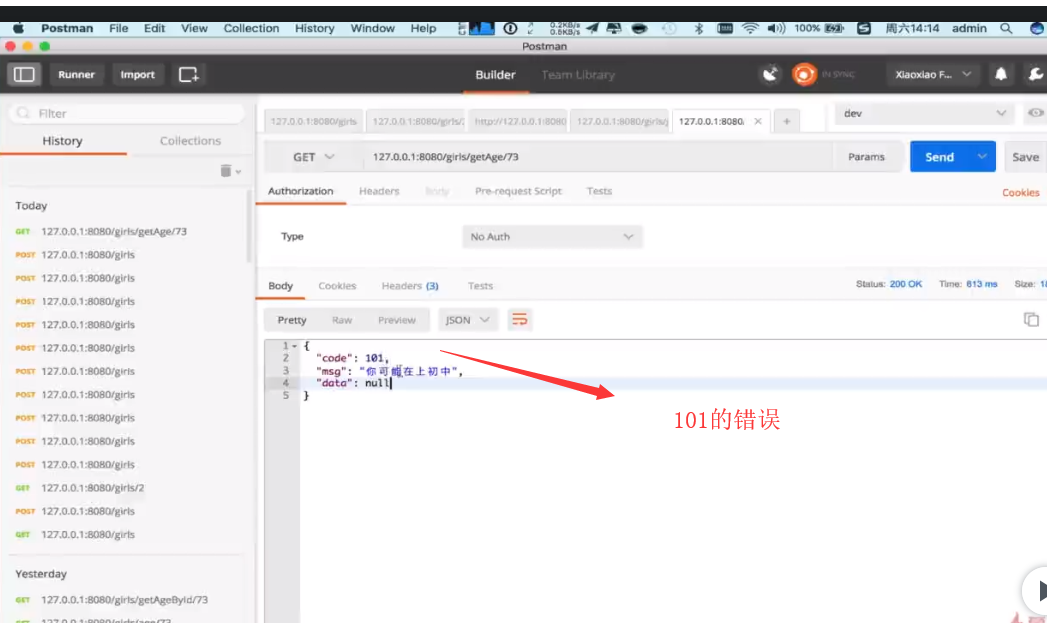Click the response Body tab
The height and width of the screenshot is (623, 1047).
coord(280,286)
